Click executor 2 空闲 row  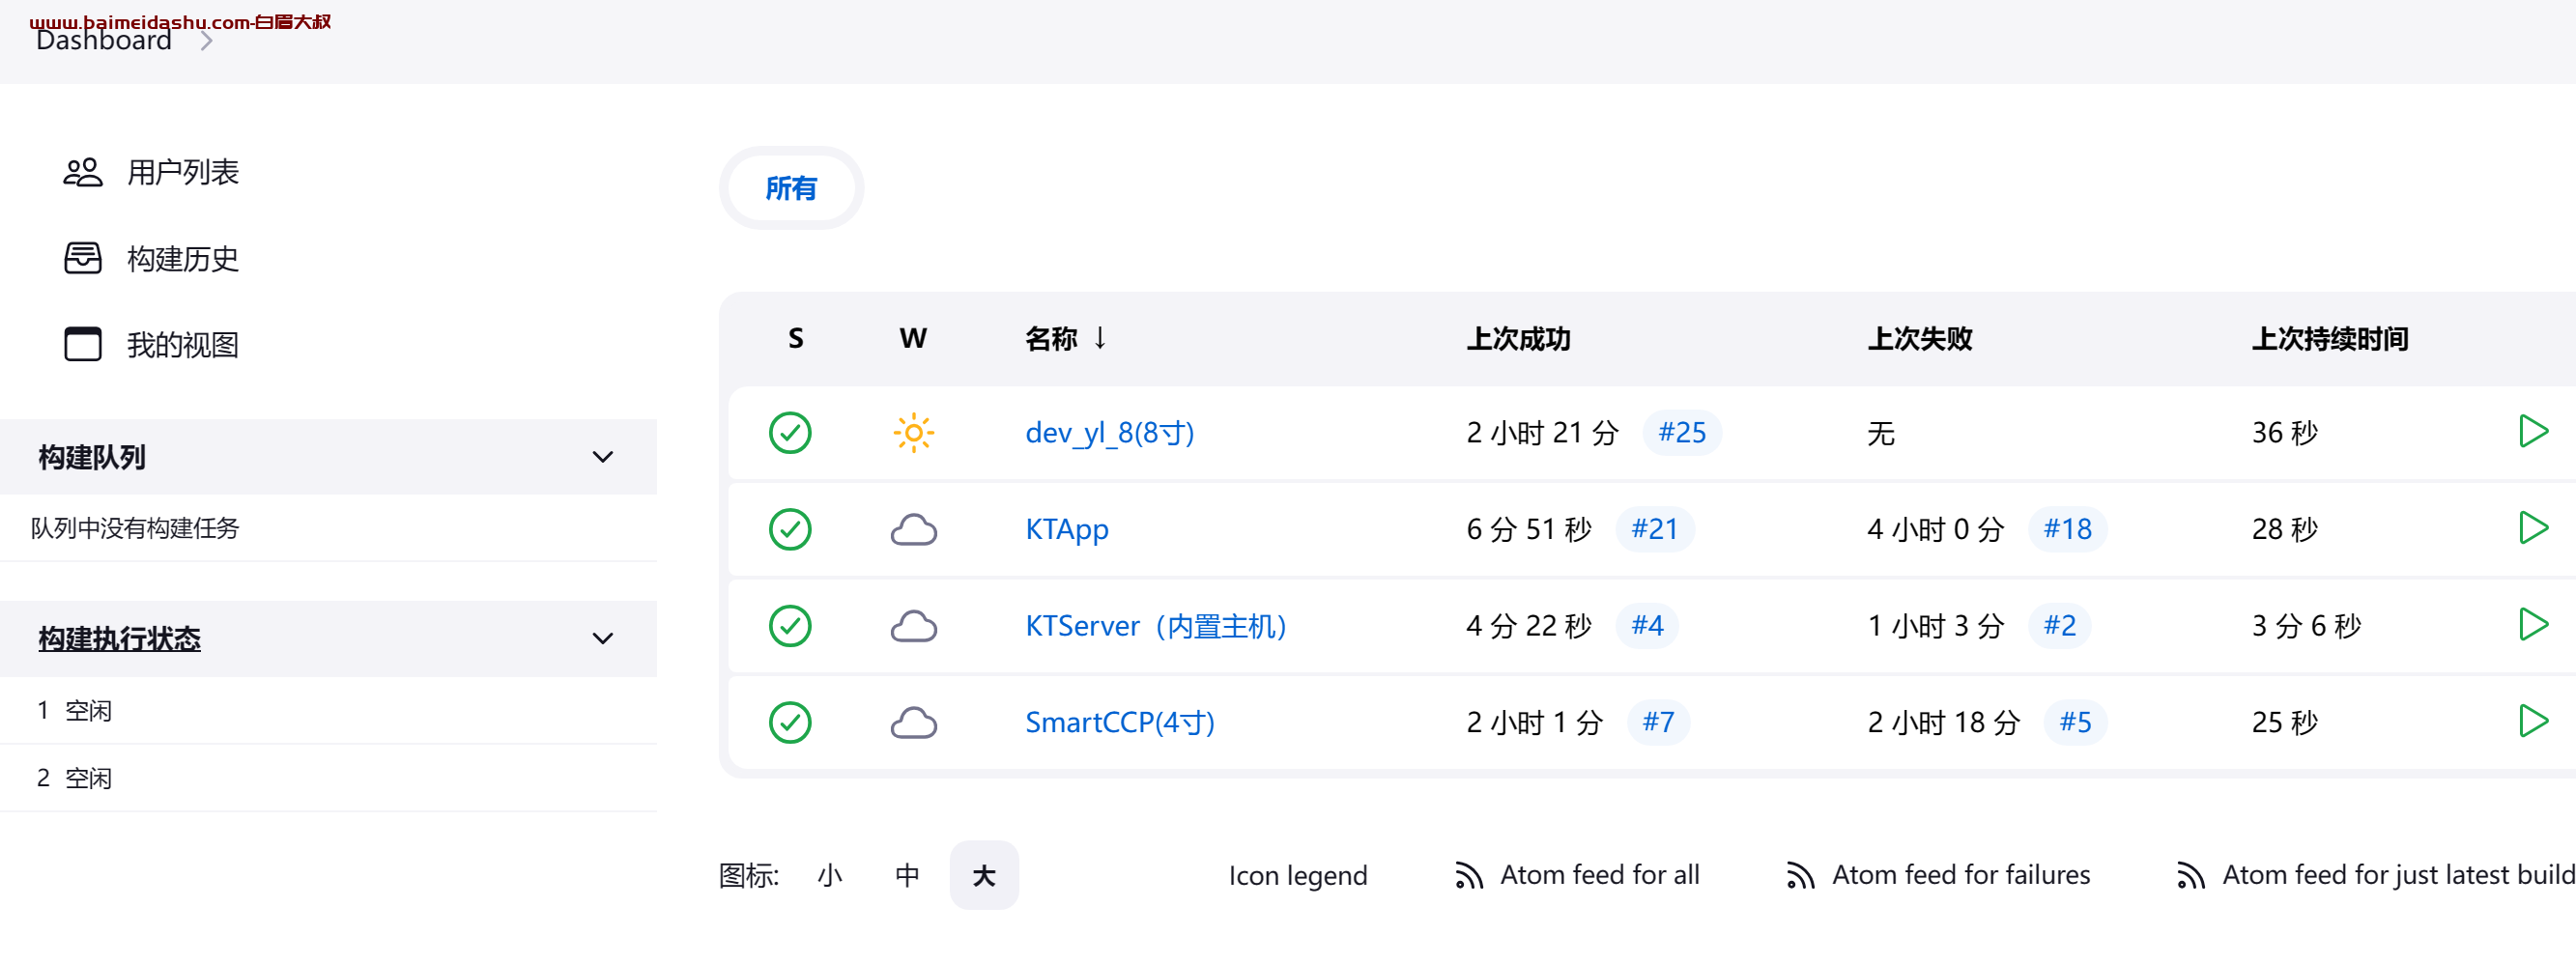328,778
